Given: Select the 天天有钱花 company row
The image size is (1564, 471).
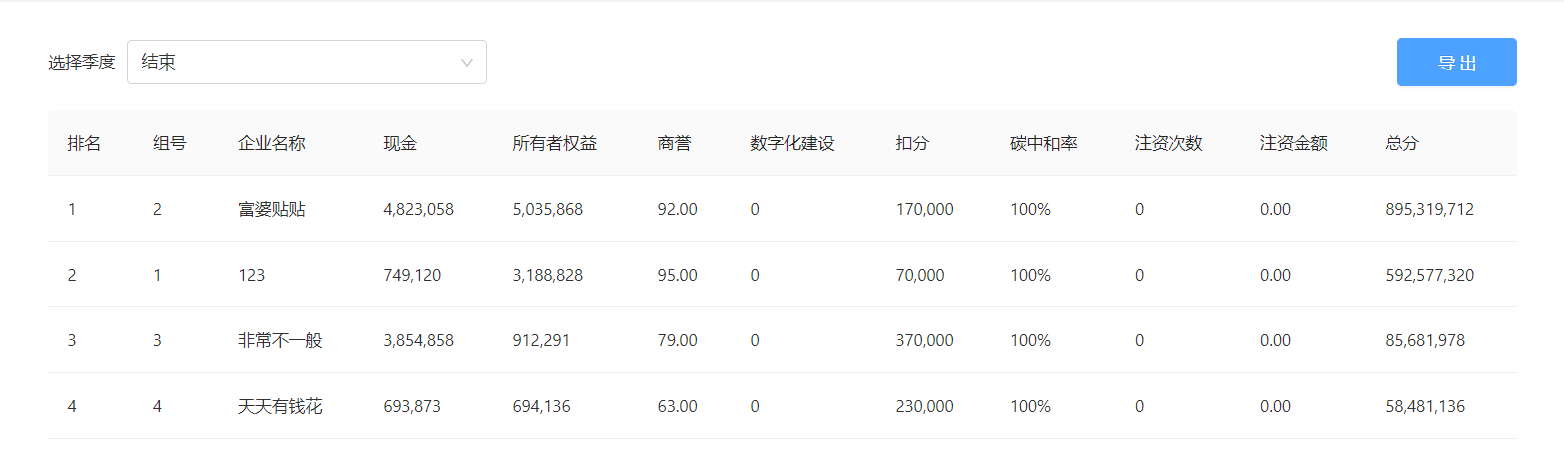Looking at the screenshot, I should pyautogui.click(x=782, y=406).
